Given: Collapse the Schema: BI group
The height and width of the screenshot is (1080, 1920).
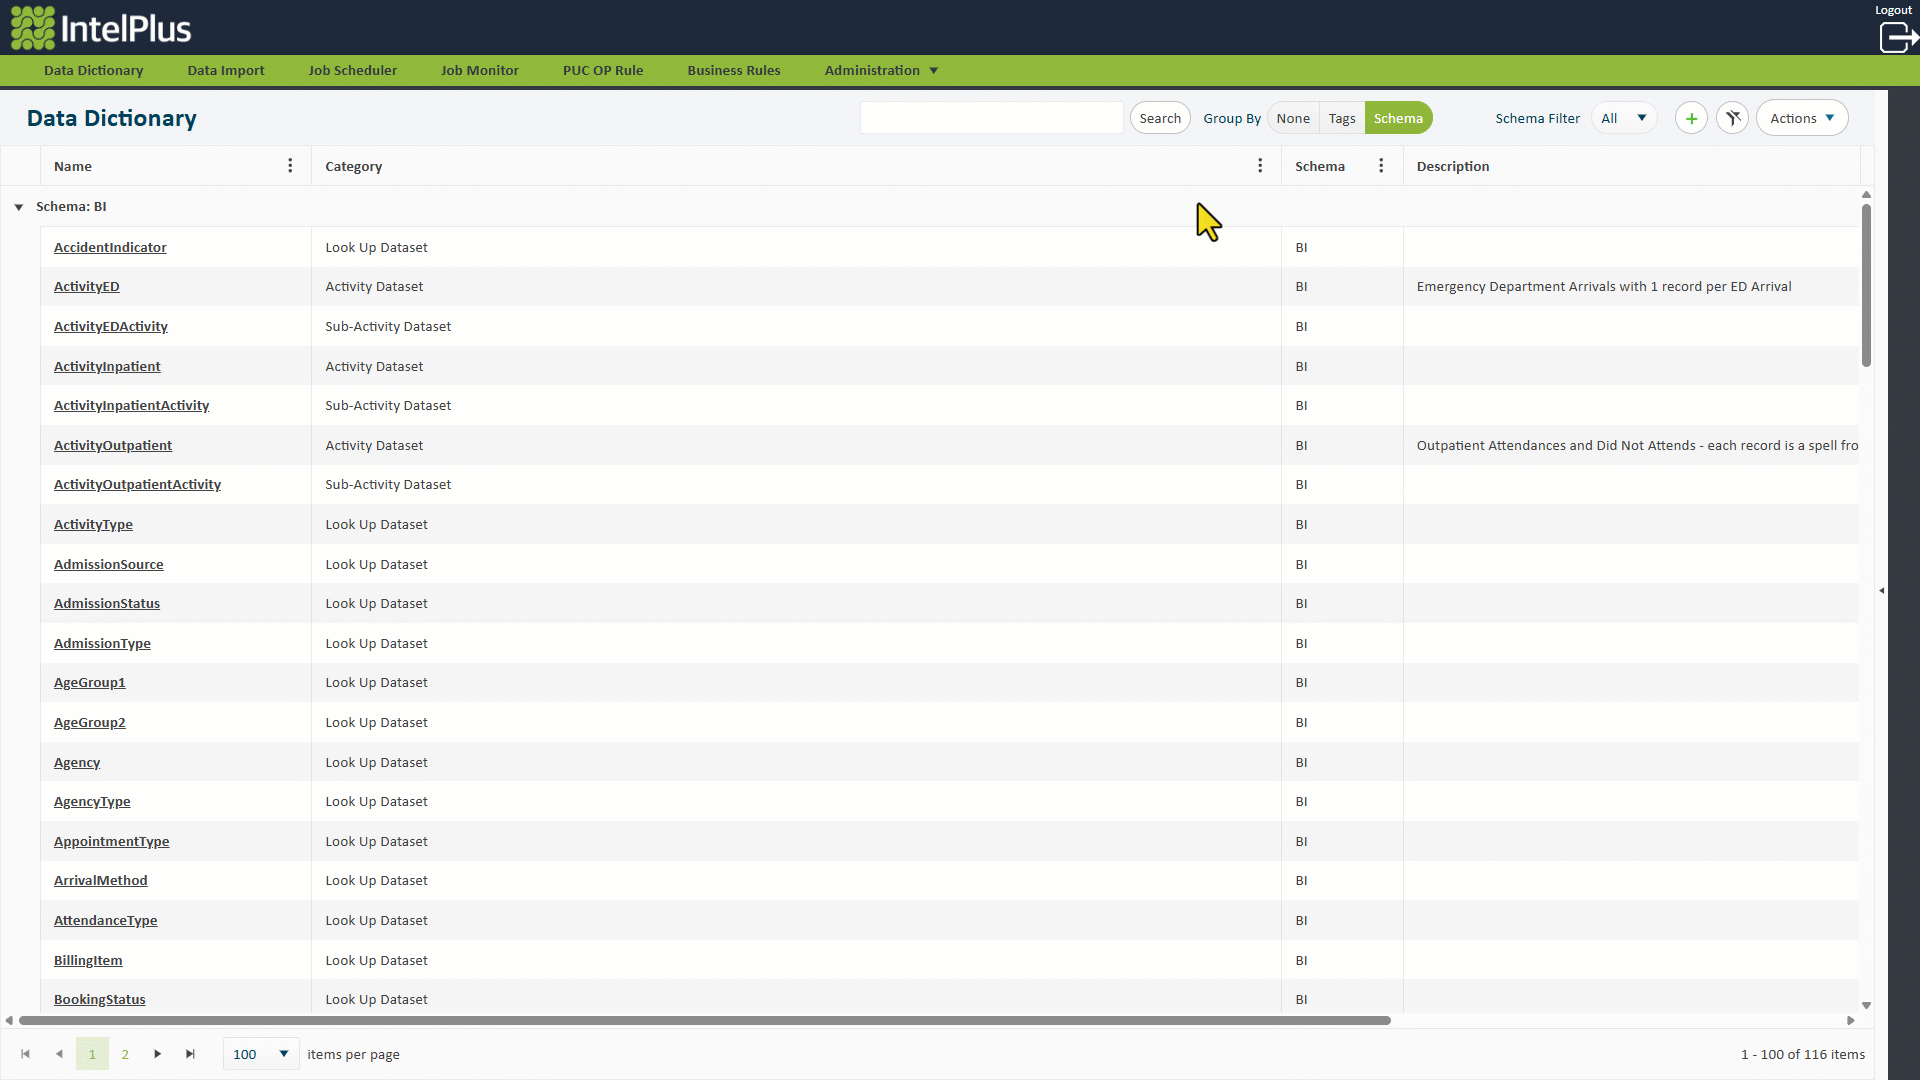Looking at the screenshot, I should tap(19, 207).
